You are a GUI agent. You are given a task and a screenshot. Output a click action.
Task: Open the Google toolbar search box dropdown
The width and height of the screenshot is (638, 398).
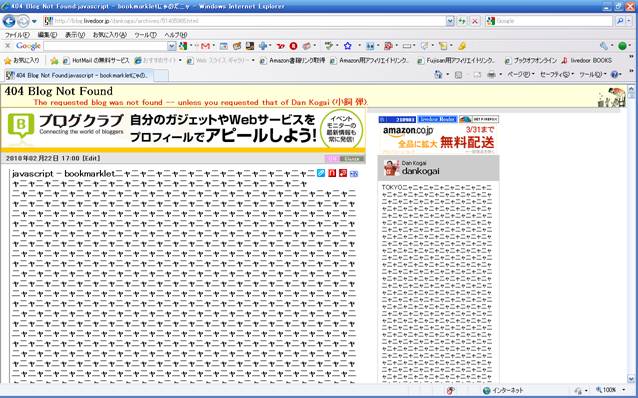coord(172,46)
